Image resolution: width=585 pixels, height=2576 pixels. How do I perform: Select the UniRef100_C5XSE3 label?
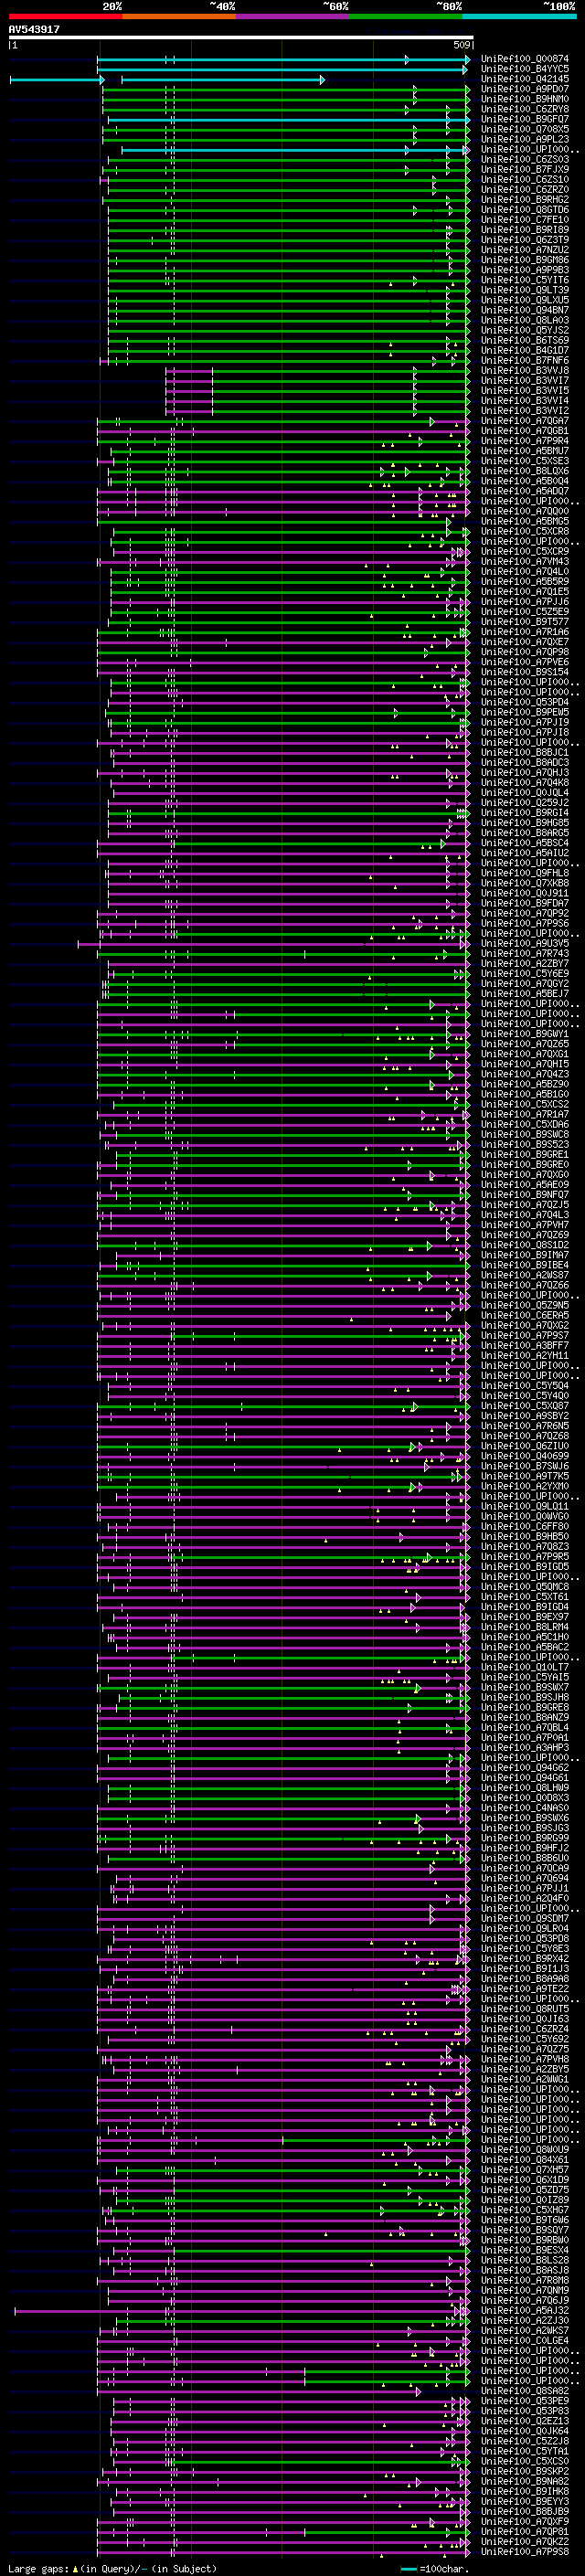(525, 461)
